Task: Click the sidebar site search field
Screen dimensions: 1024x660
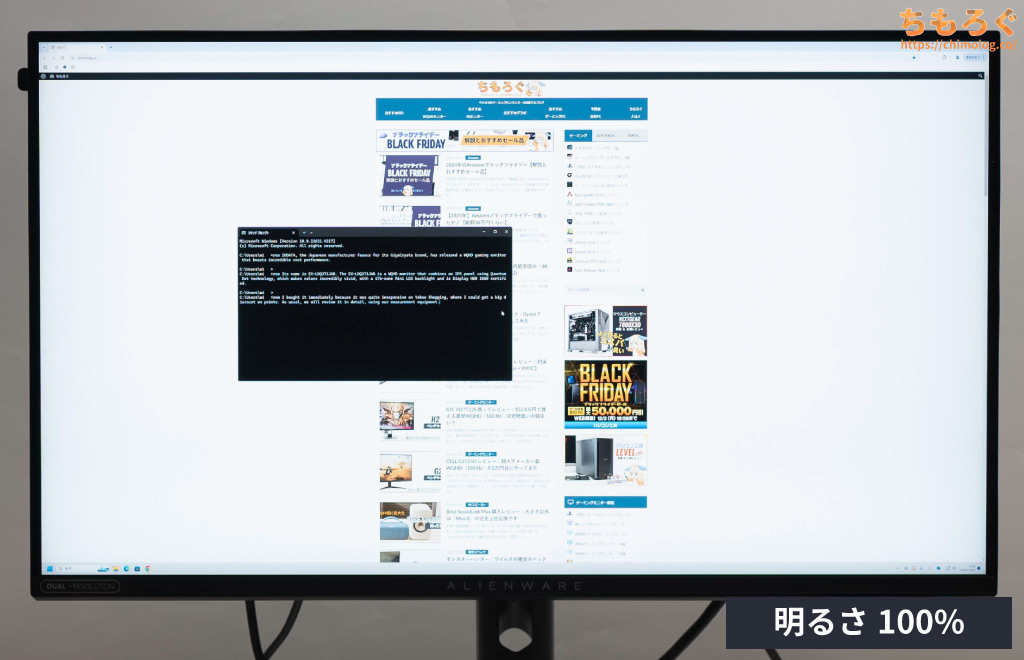Action: (604, 290)
